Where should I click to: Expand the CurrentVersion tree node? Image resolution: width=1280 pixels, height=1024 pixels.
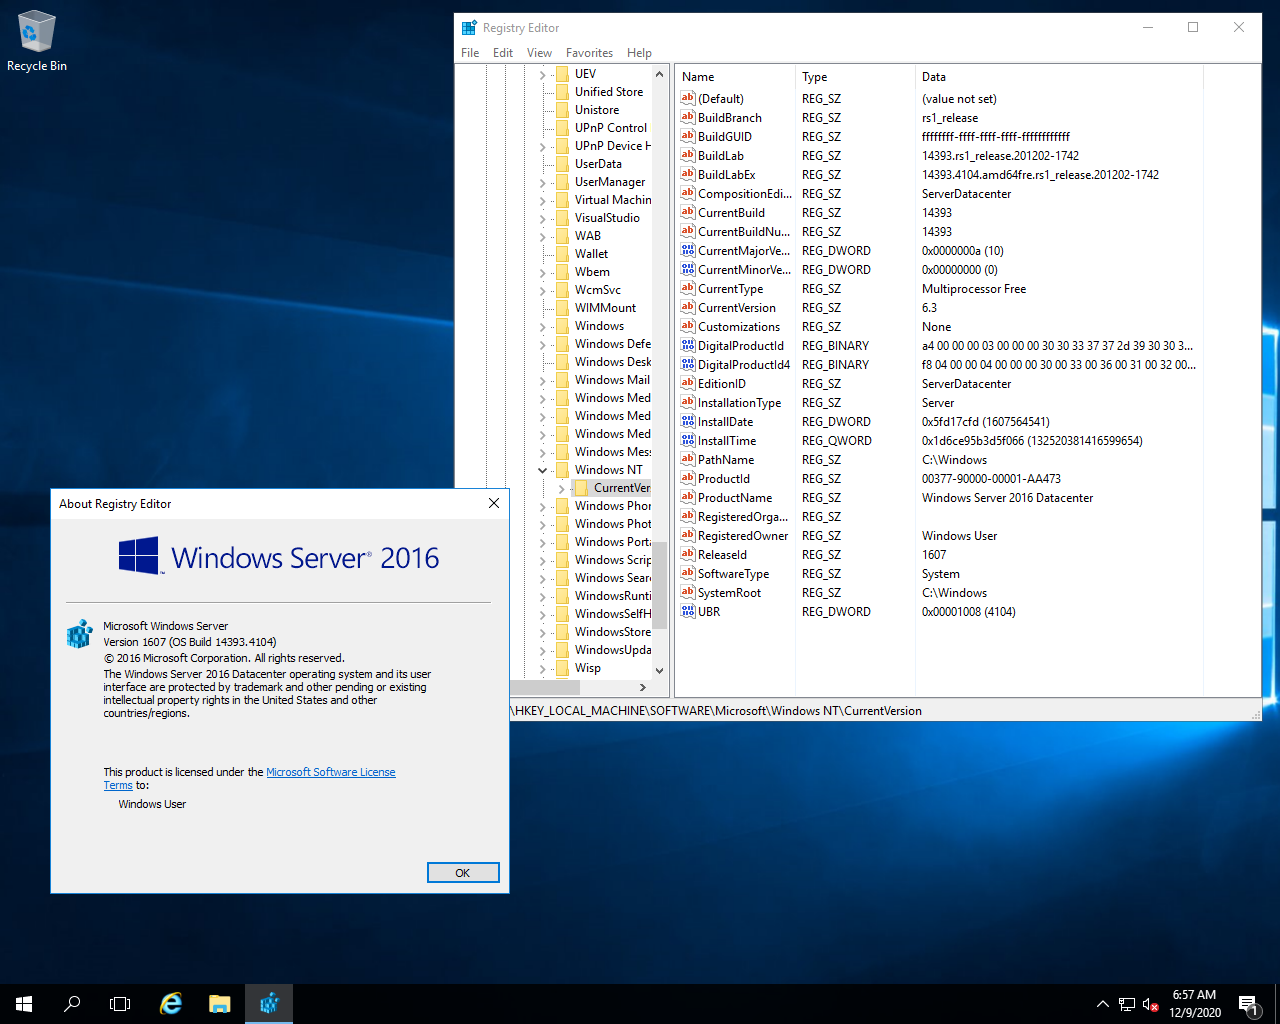(x=561, y=488)
